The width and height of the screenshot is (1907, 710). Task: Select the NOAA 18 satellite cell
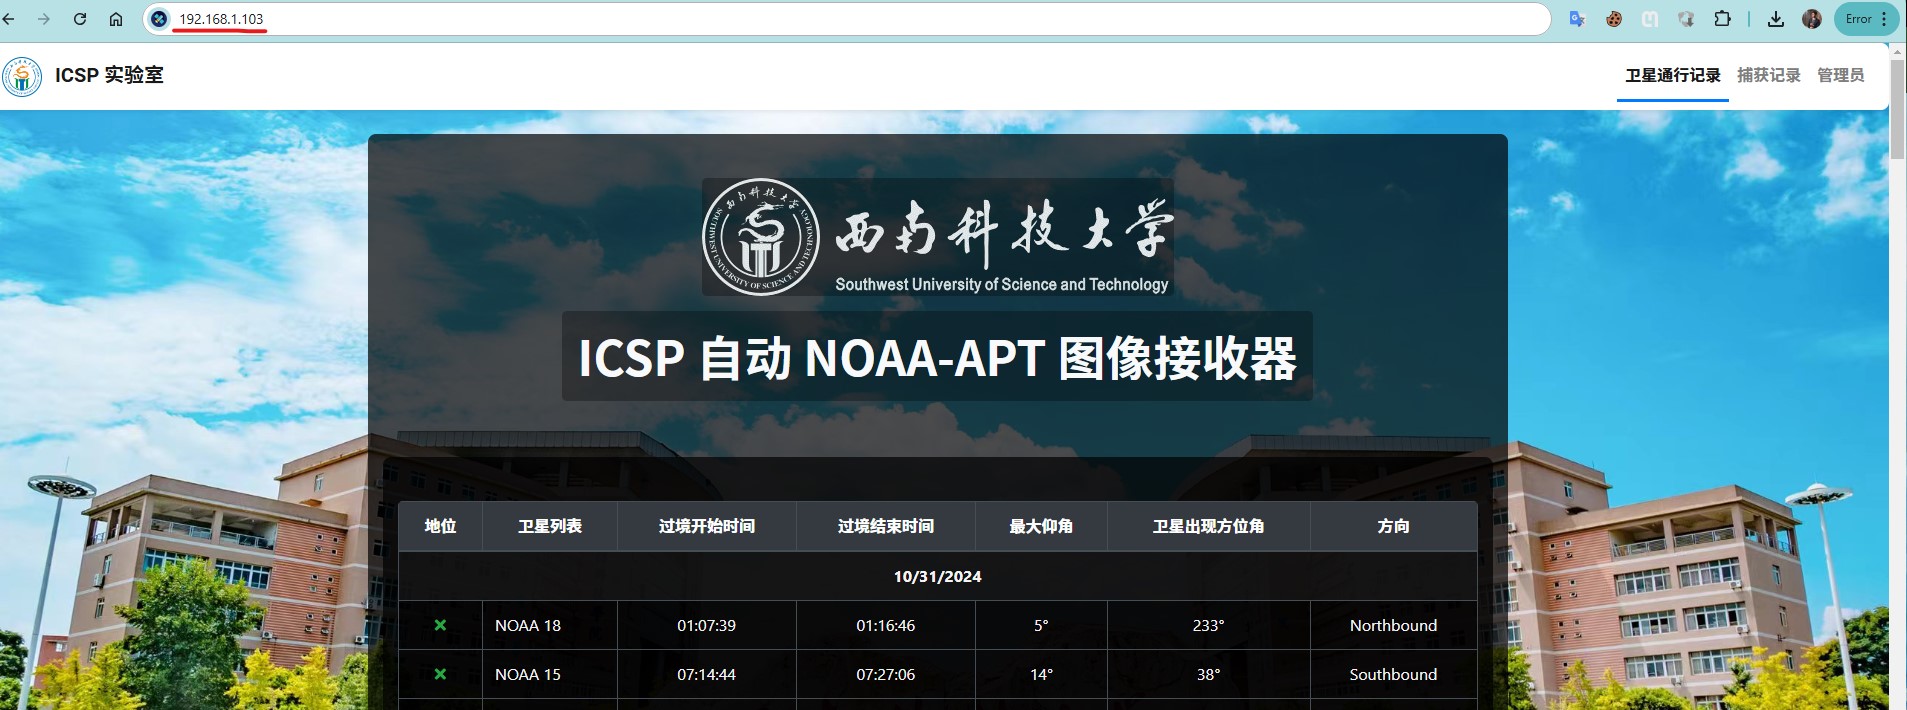550,625
